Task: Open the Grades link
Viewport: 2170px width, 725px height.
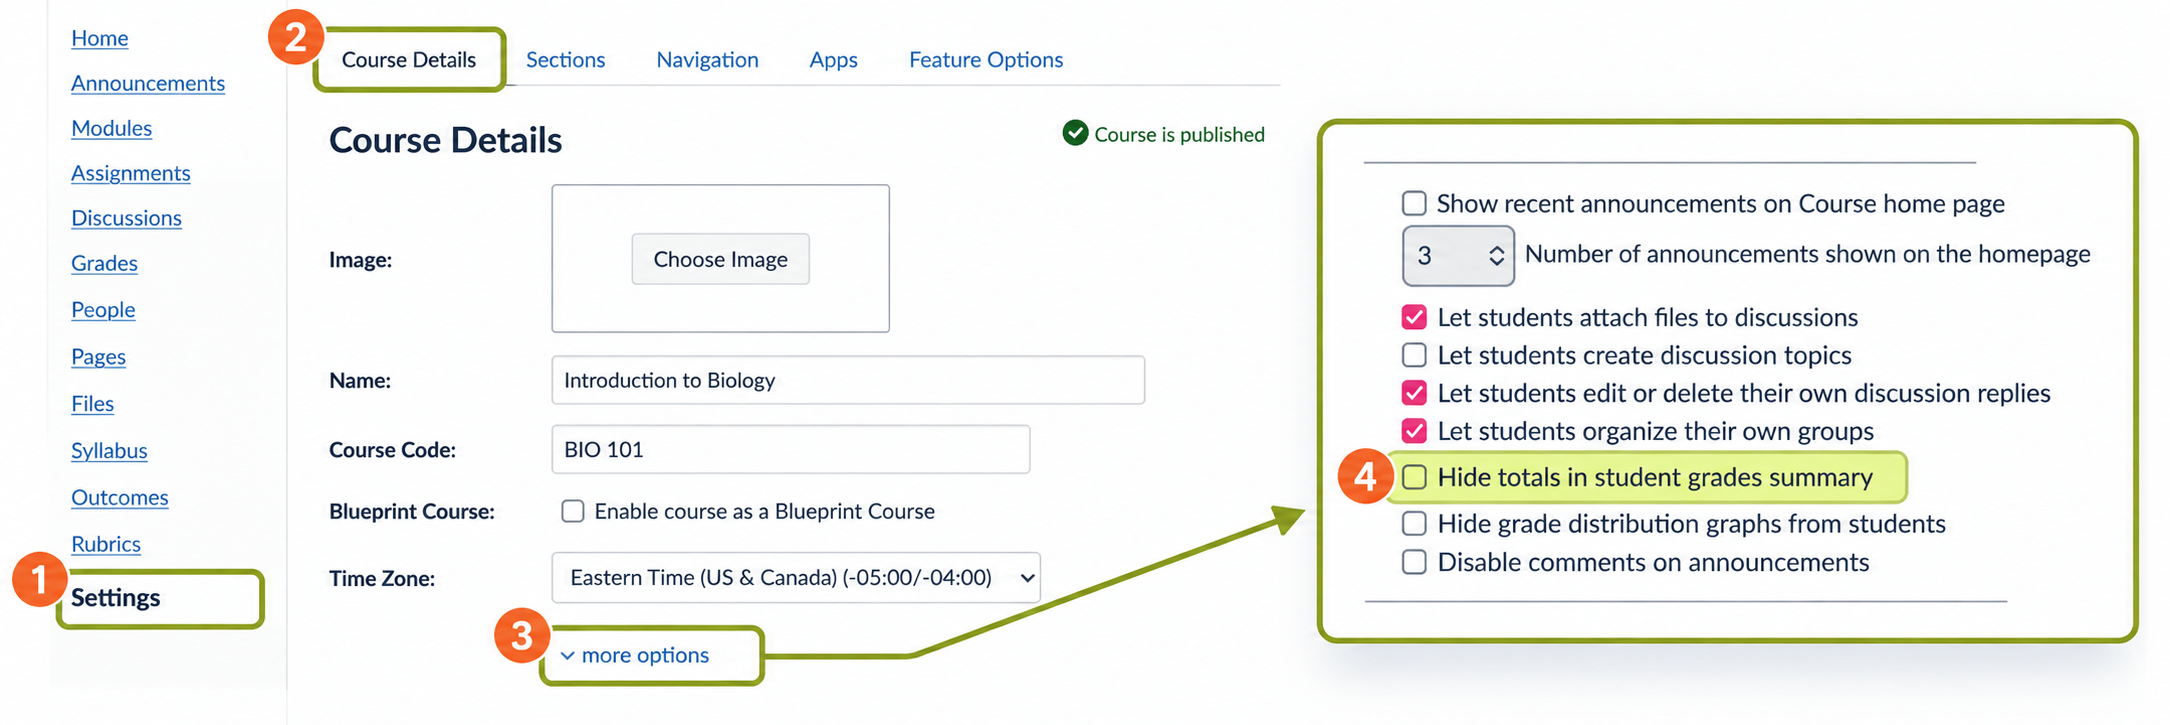Action: click(x=104, y=263)
